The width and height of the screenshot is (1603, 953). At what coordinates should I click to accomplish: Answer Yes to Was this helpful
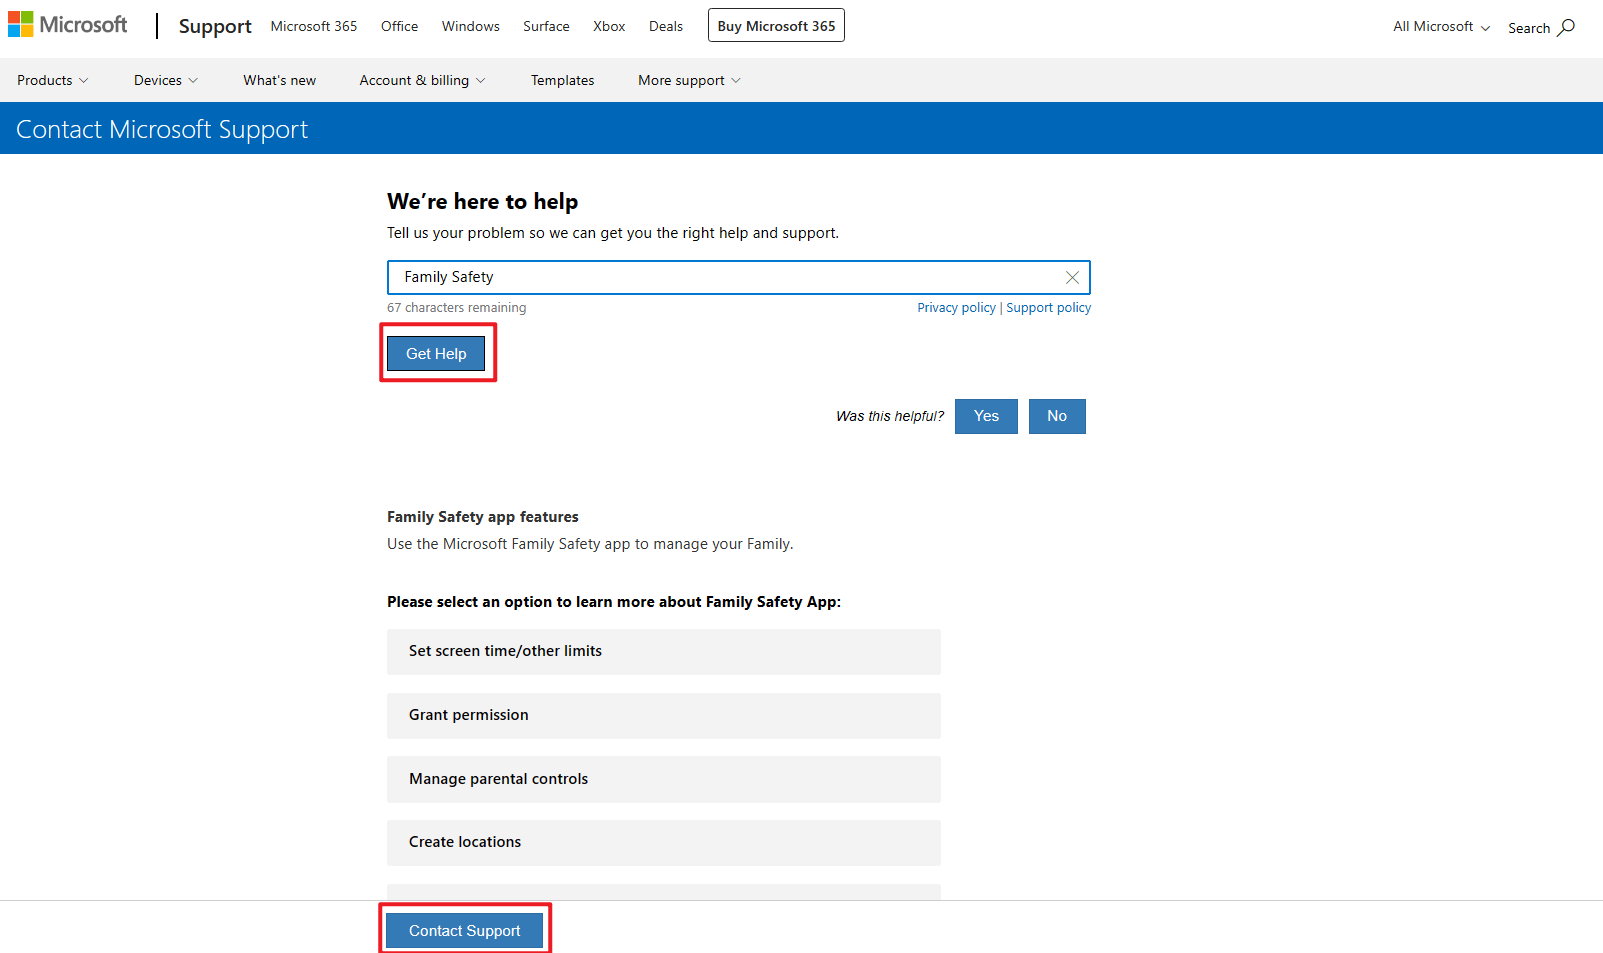[986, 416]
